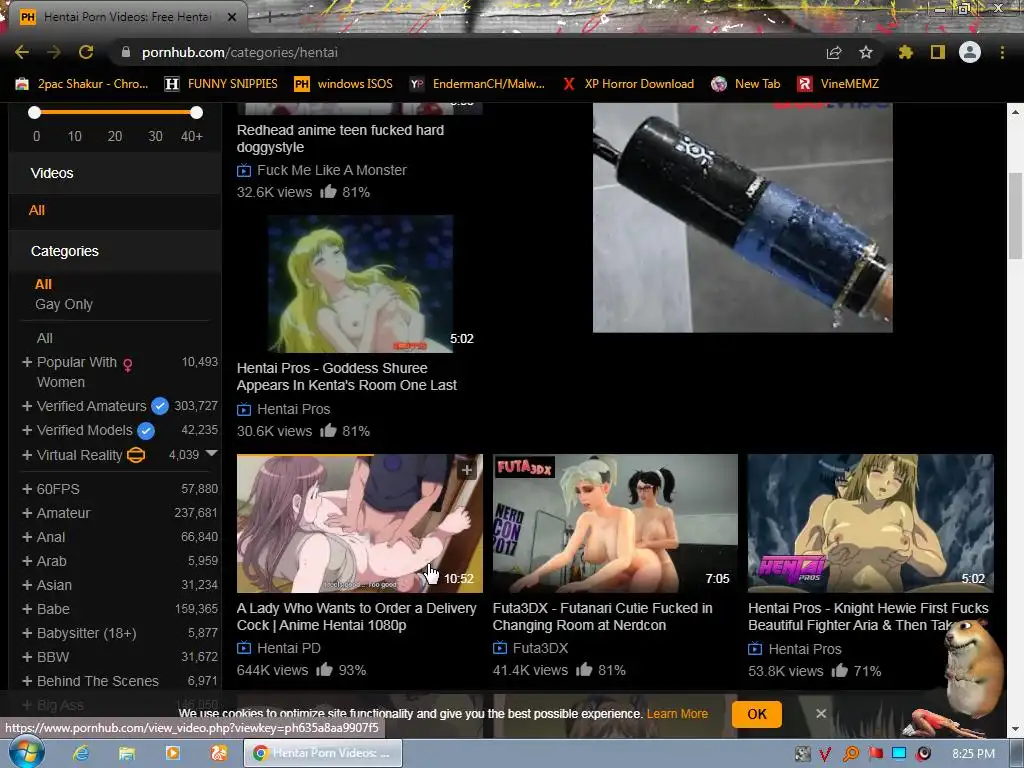Expand the BBW category

(27, 657)
